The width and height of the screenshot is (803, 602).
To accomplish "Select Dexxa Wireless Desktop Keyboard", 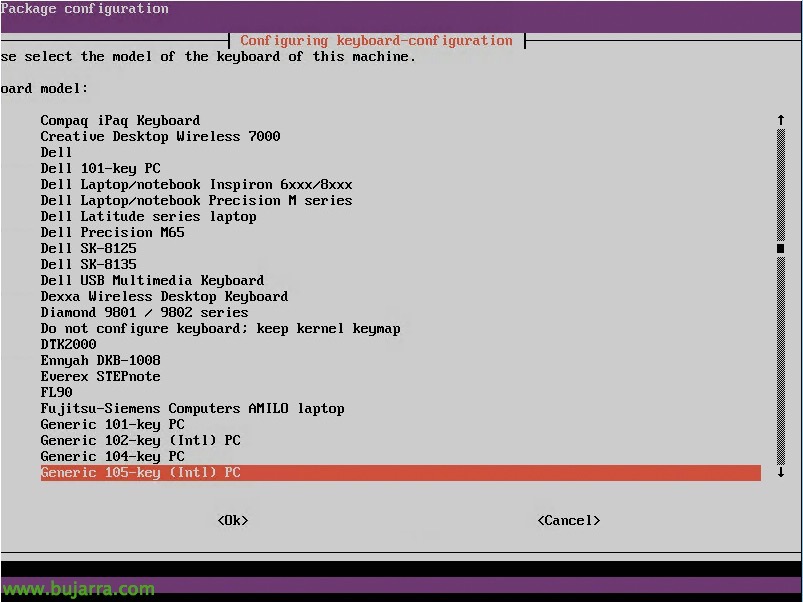I will [x=164, y=296].
